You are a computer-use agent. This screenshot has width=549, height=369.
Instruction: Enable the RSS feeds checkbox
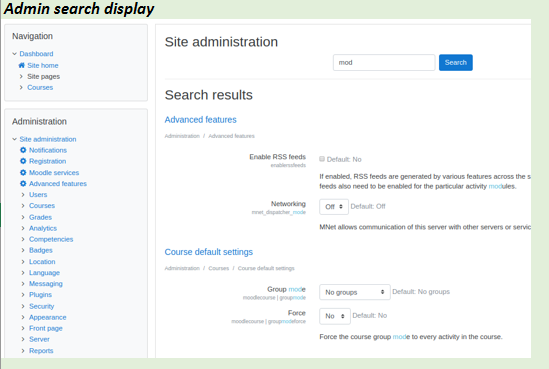(322, 159)
